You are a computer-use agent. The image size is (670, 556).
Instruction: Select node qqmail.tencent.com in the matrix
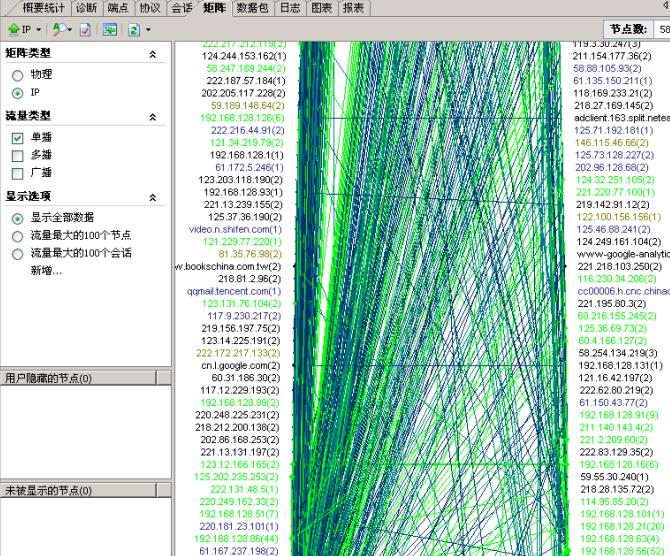pos(234,291)
